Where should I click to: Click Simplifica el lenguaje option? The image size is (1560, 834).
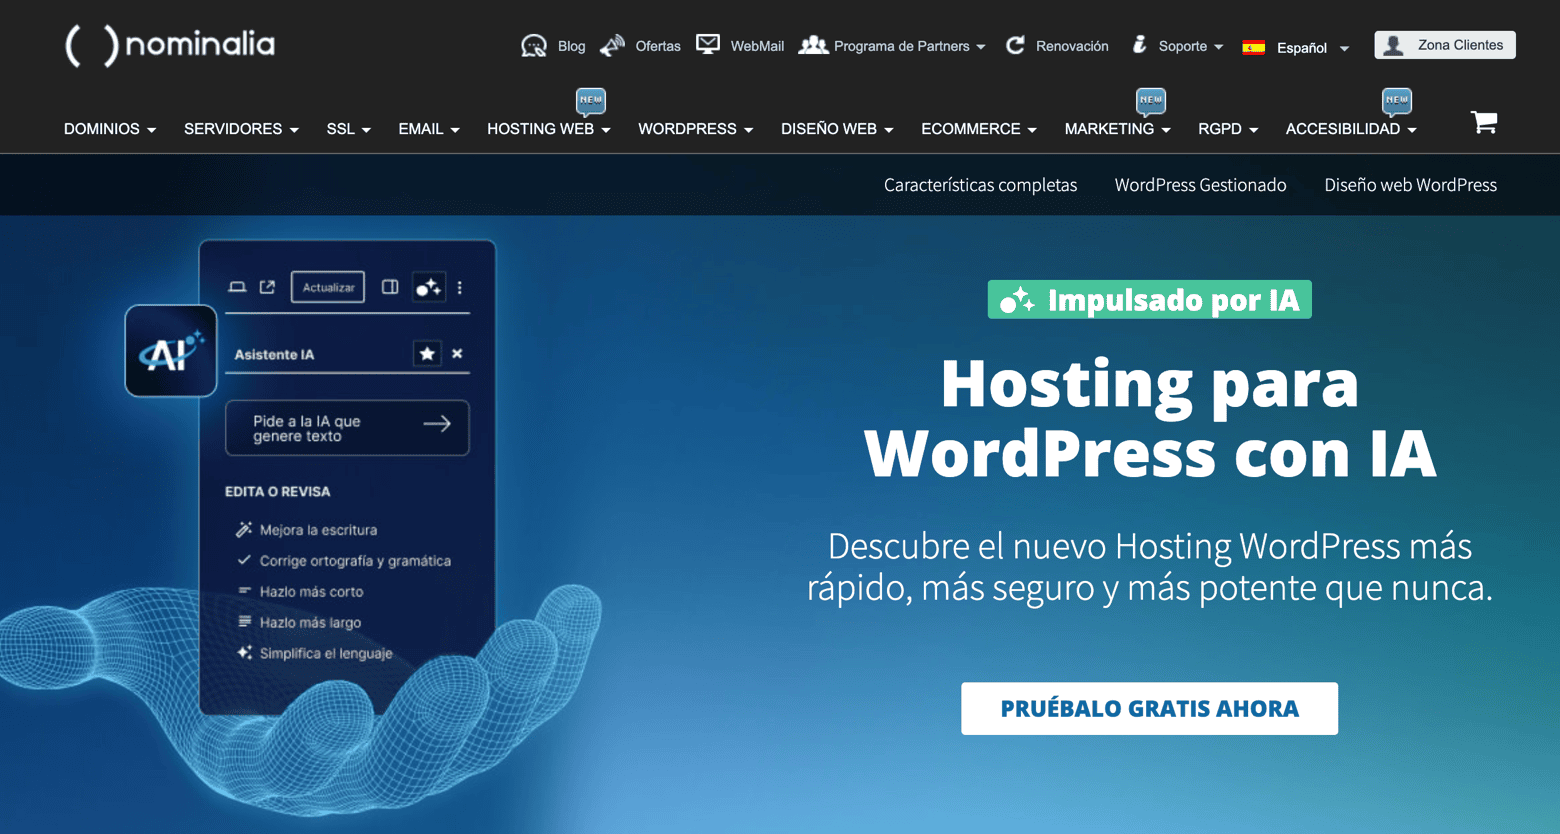[x=326, y=653]
